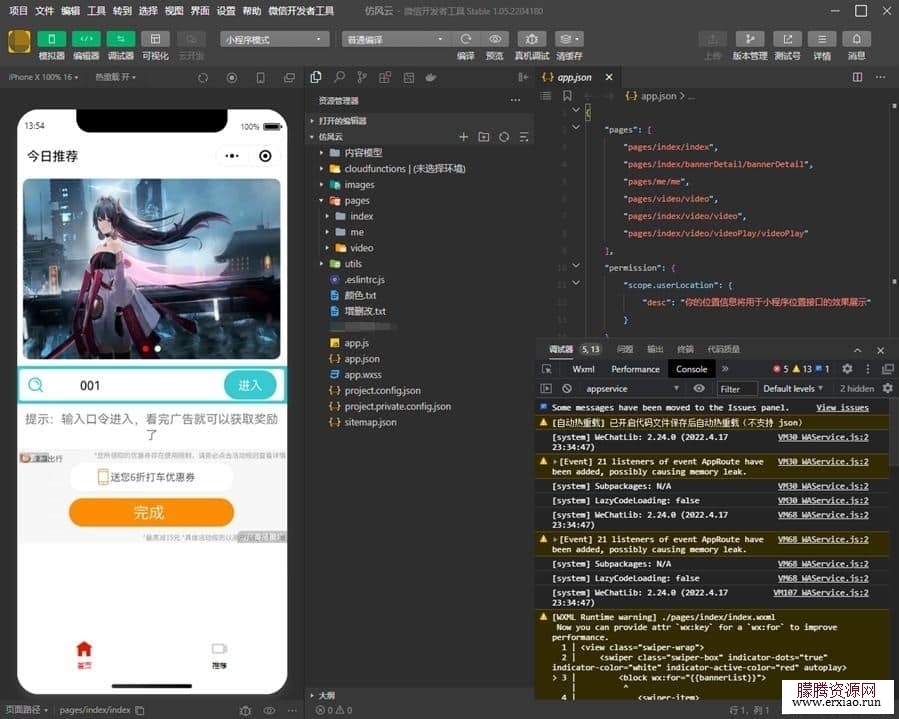Open the 可视化 visual editor
This screenshot has height=719, width=899.
click(155, 39)
